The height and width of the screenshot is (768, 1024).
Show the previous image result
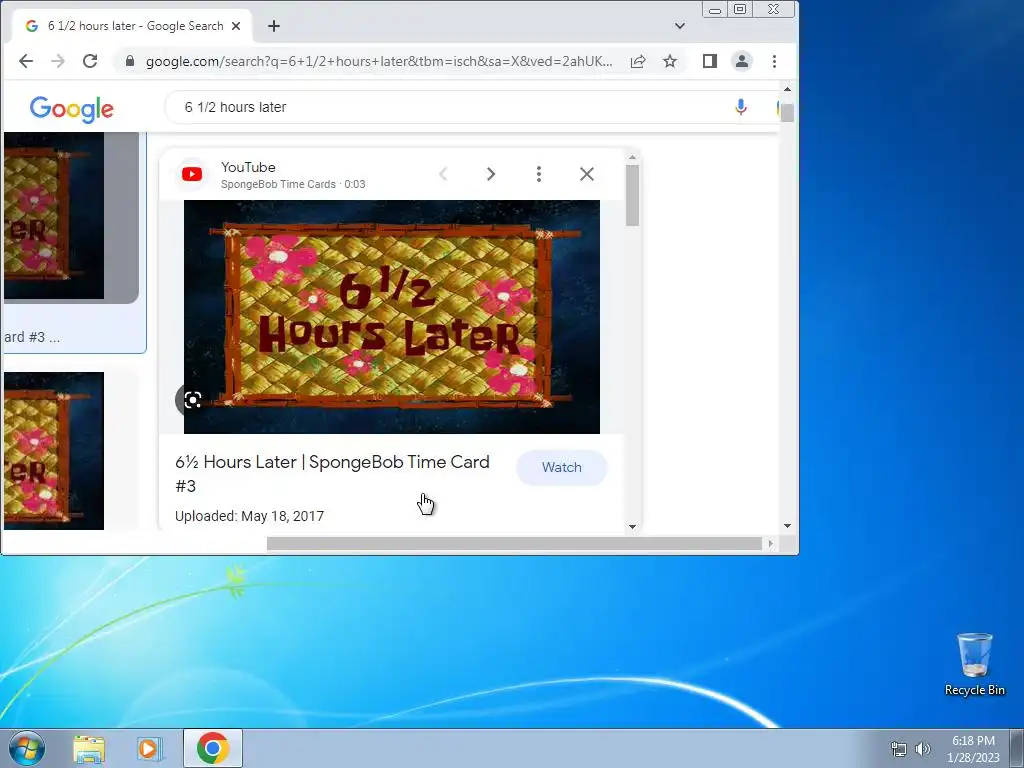point(443,174)
